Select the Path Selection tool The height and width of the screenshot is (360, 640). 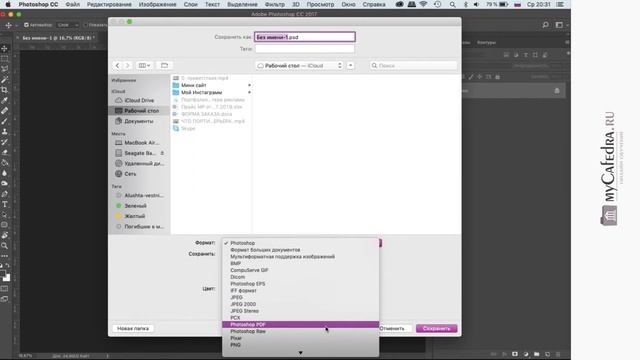point(4,214)
